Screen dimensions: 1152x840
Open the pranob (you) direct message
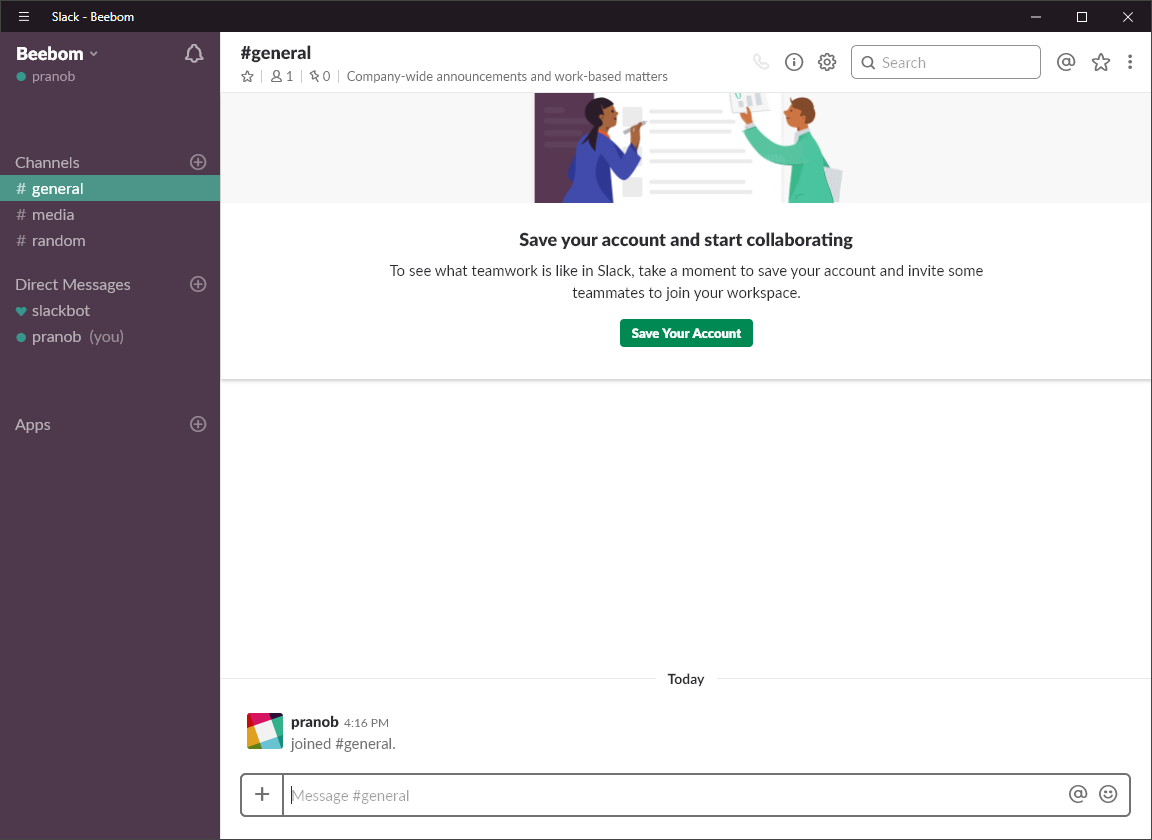(x=110, y=337)
